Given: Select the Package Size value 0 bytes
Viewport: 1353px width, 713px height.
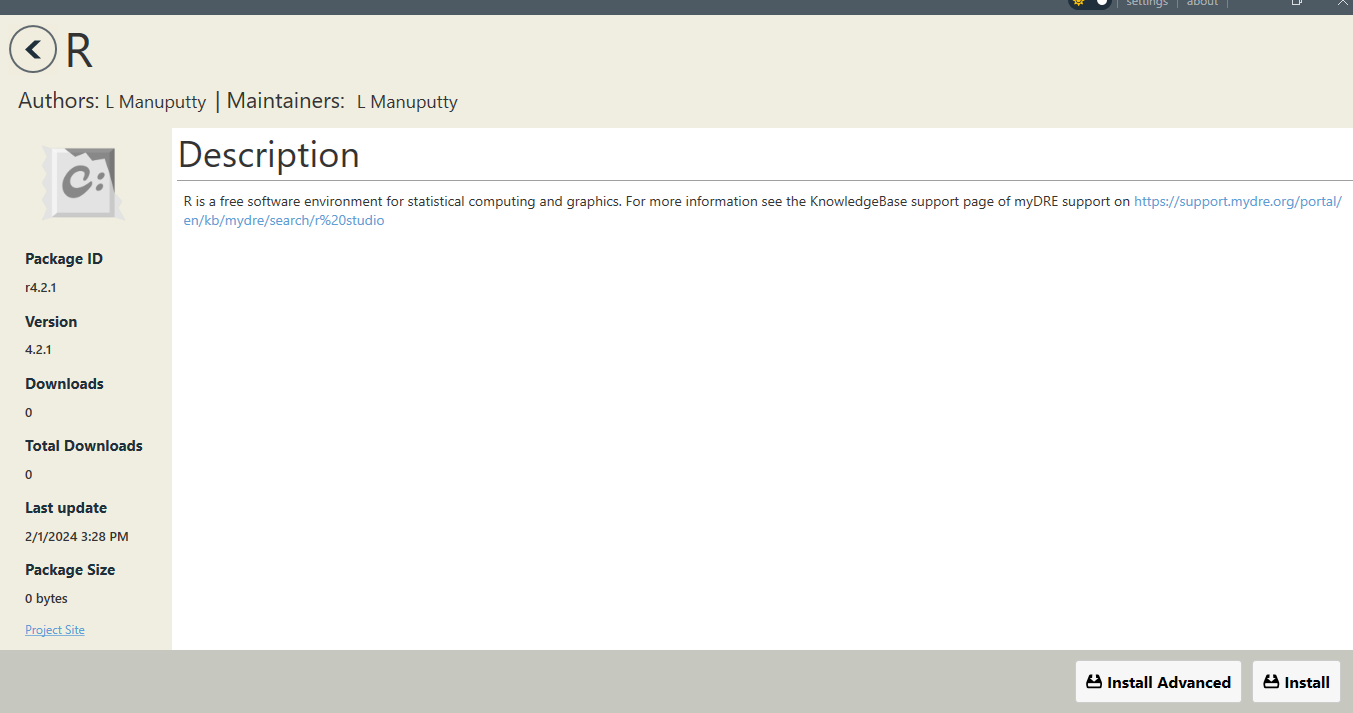Looking at the screenshot, I should (x=46, y=599).
